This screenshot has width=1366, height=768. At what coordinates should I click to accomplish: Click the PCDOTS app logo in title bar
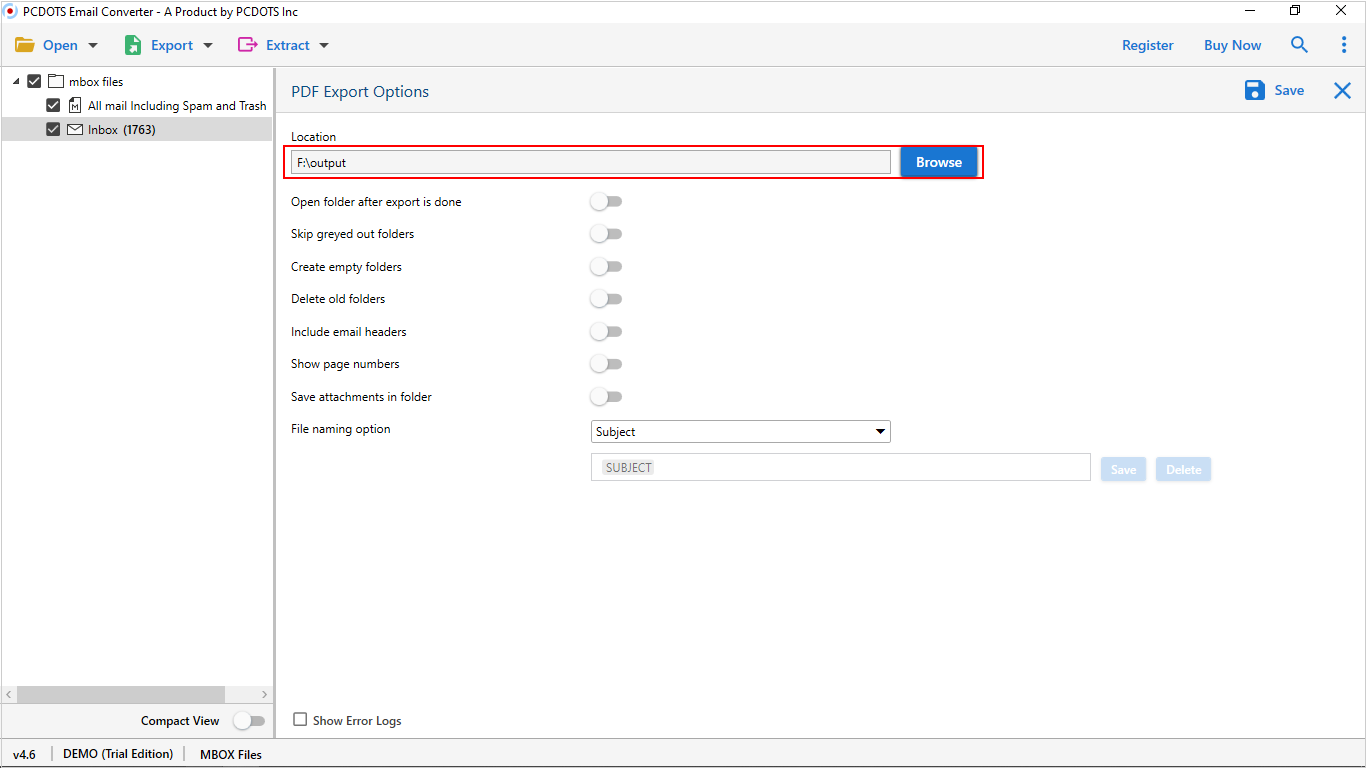11,11
